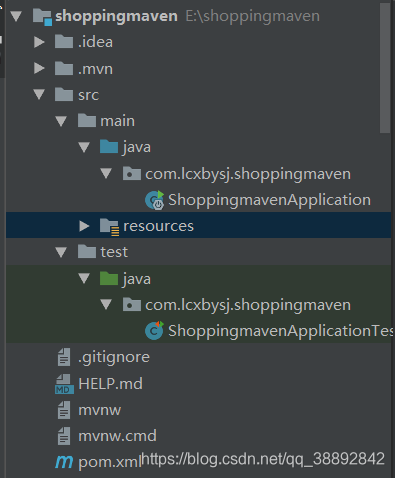The height and width of the screenshot is (478, 395).
Task: Select java label under main
Action: 137,147
